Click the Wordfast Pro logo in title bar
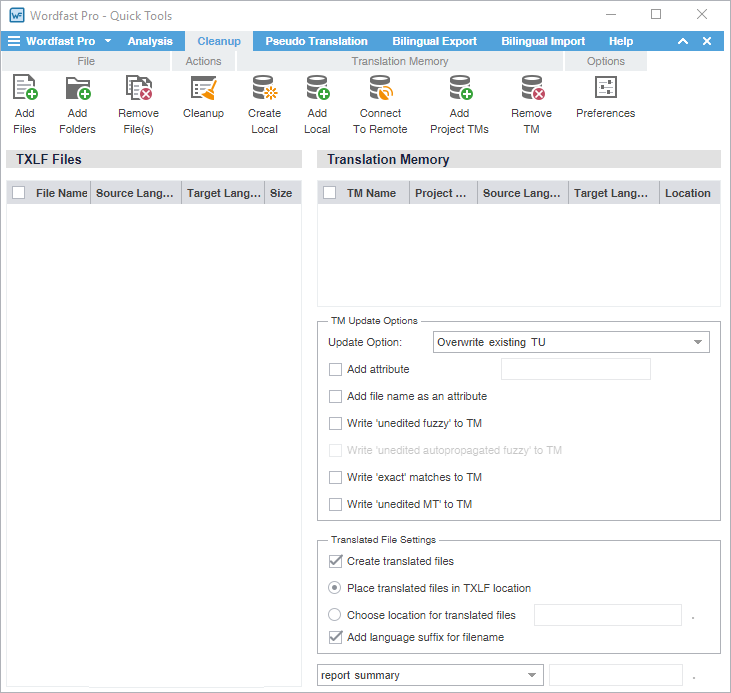This screenshot has height=693, width=731. (17, 15)
